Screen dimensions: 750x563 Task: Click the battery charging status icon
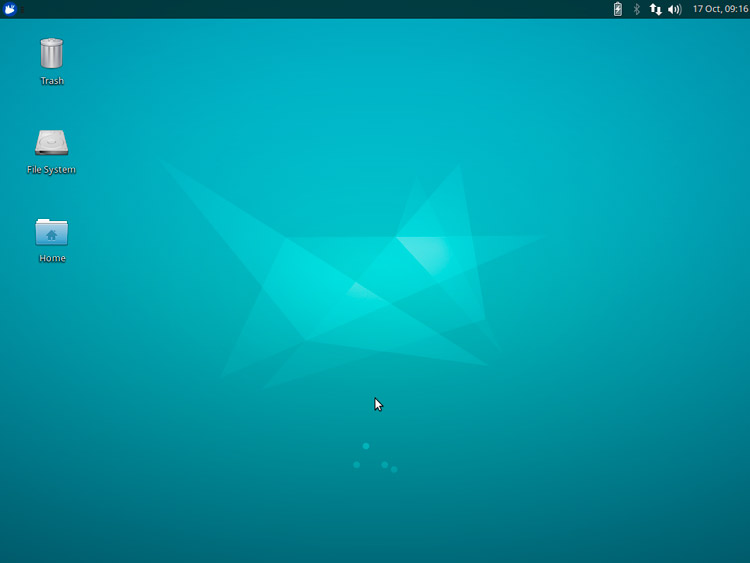click(617, 9)
